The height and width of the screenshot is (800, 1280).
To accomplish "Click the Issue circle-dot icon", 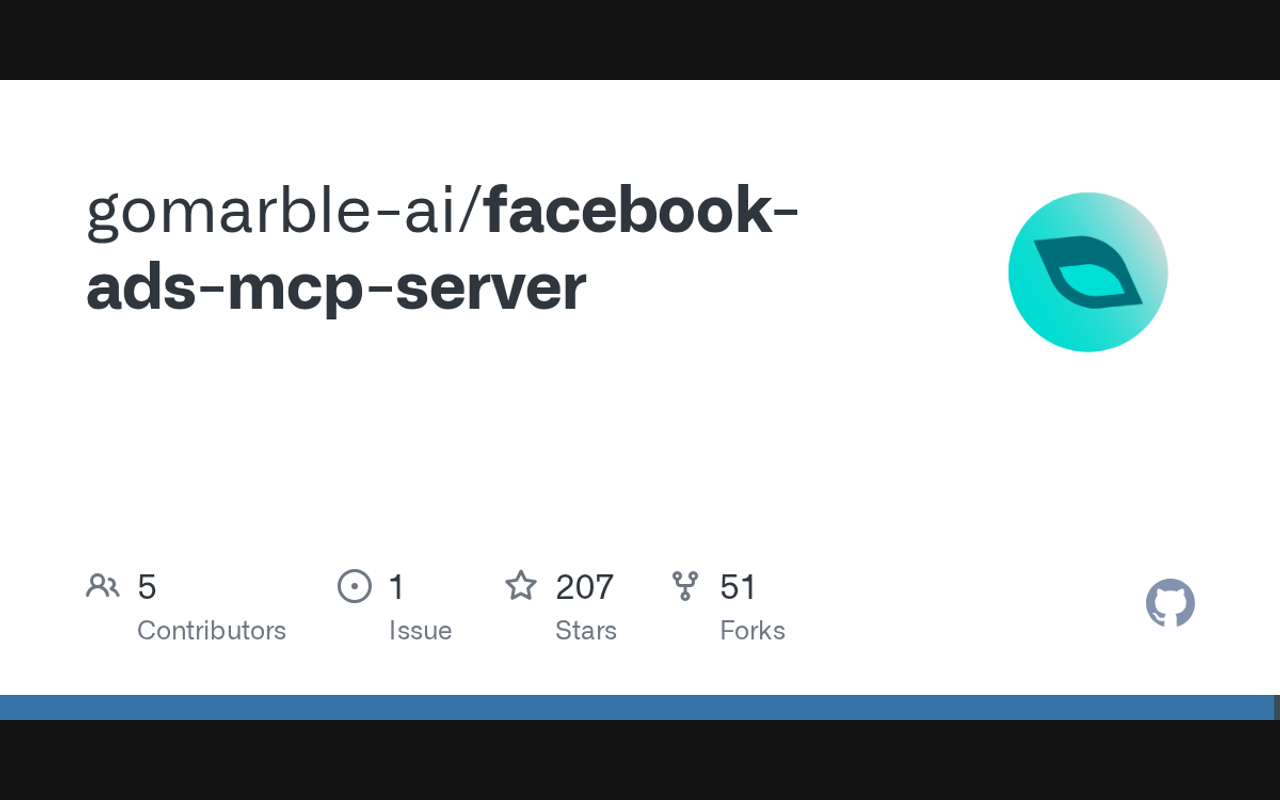I will click(x=354, y=586).
